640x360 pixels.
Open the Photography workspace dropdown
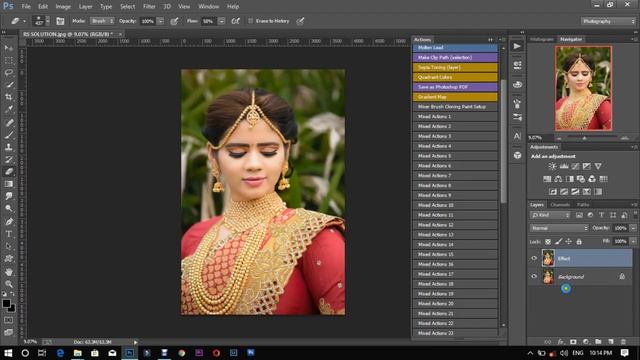608,21
